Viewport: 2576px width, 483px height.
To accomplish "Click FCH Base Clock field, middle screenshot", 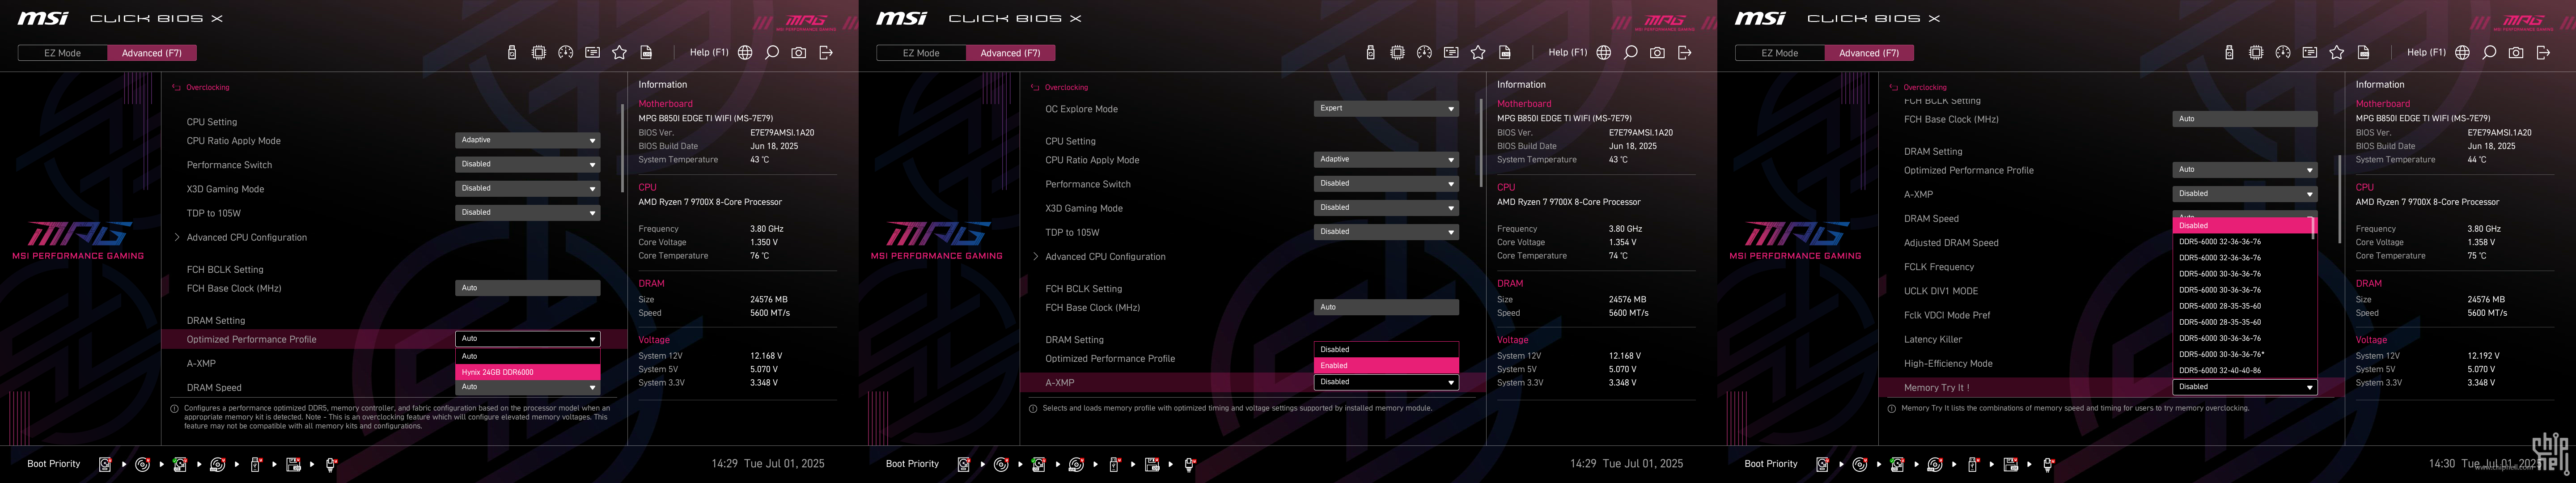I will tap(1386, 307).
